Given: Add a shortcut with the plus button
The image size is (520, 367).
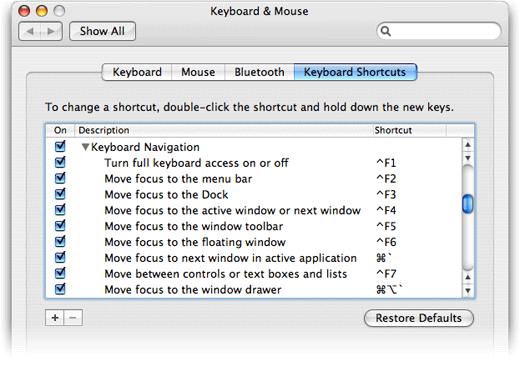Looking at the screenshot, I should point(55,318).
